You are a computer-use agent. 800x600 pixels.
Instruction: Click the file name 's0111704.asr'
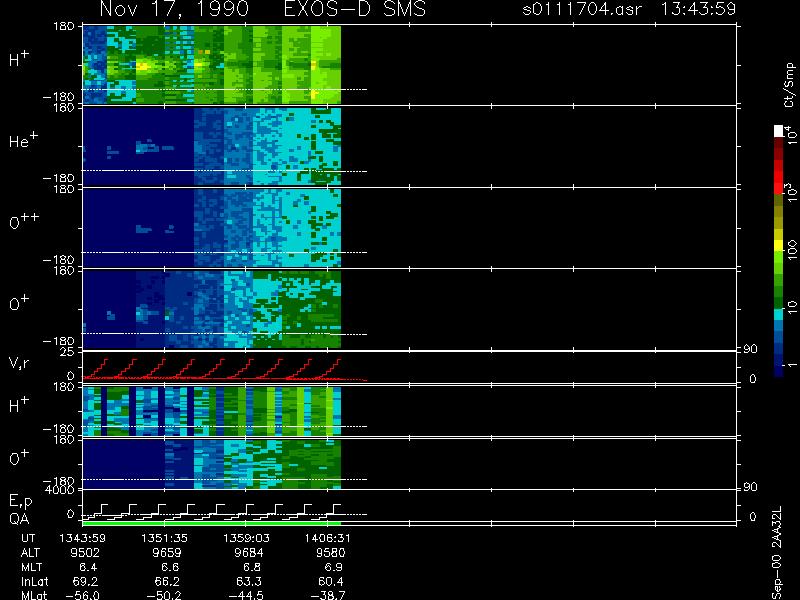[582, 9]
